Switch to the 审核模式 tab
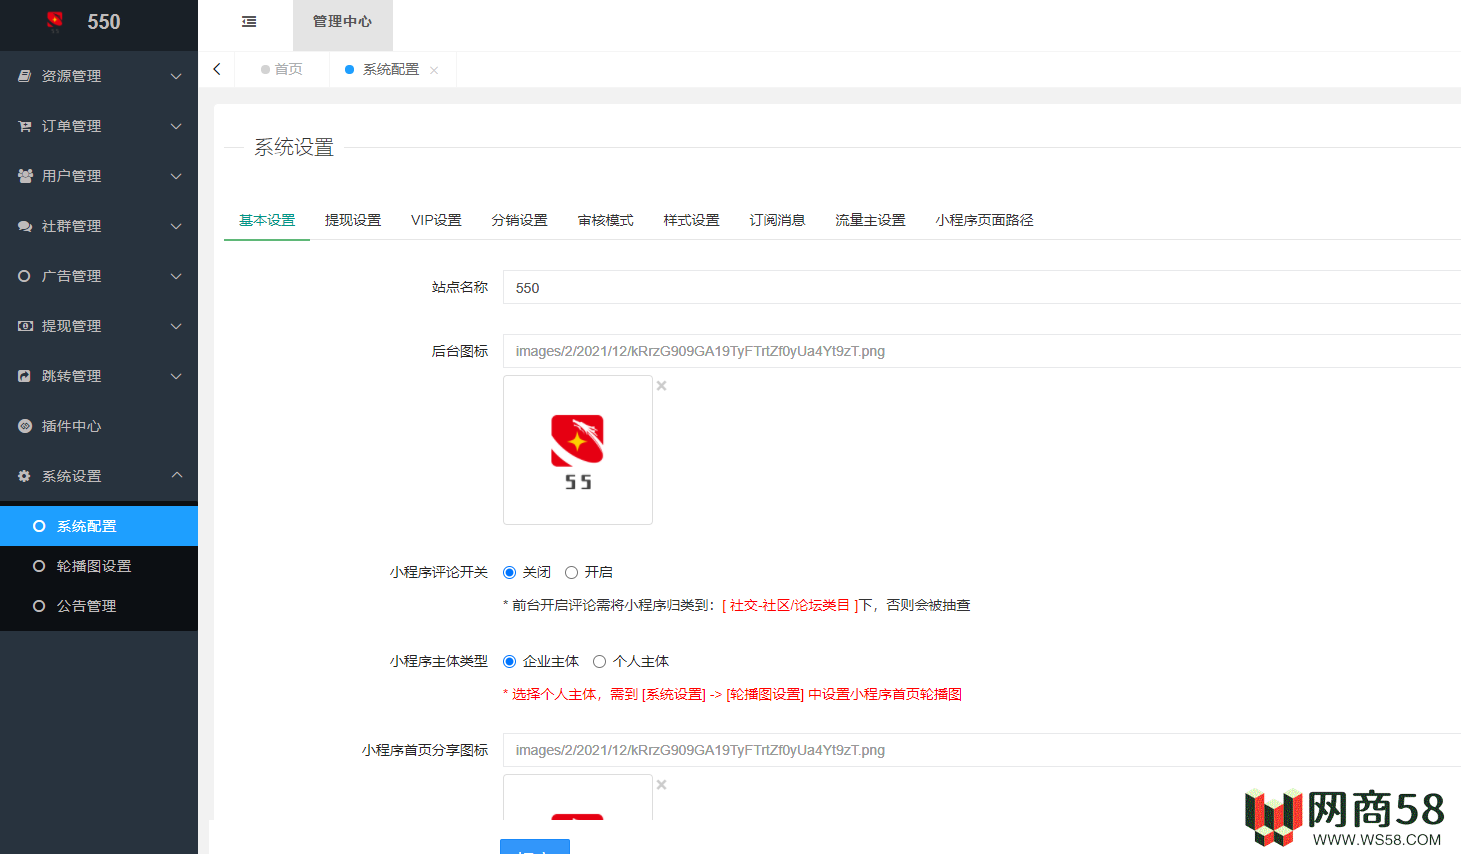Image resolution: width=1461 pixels, height=854 pixels. tap(606, 220)
